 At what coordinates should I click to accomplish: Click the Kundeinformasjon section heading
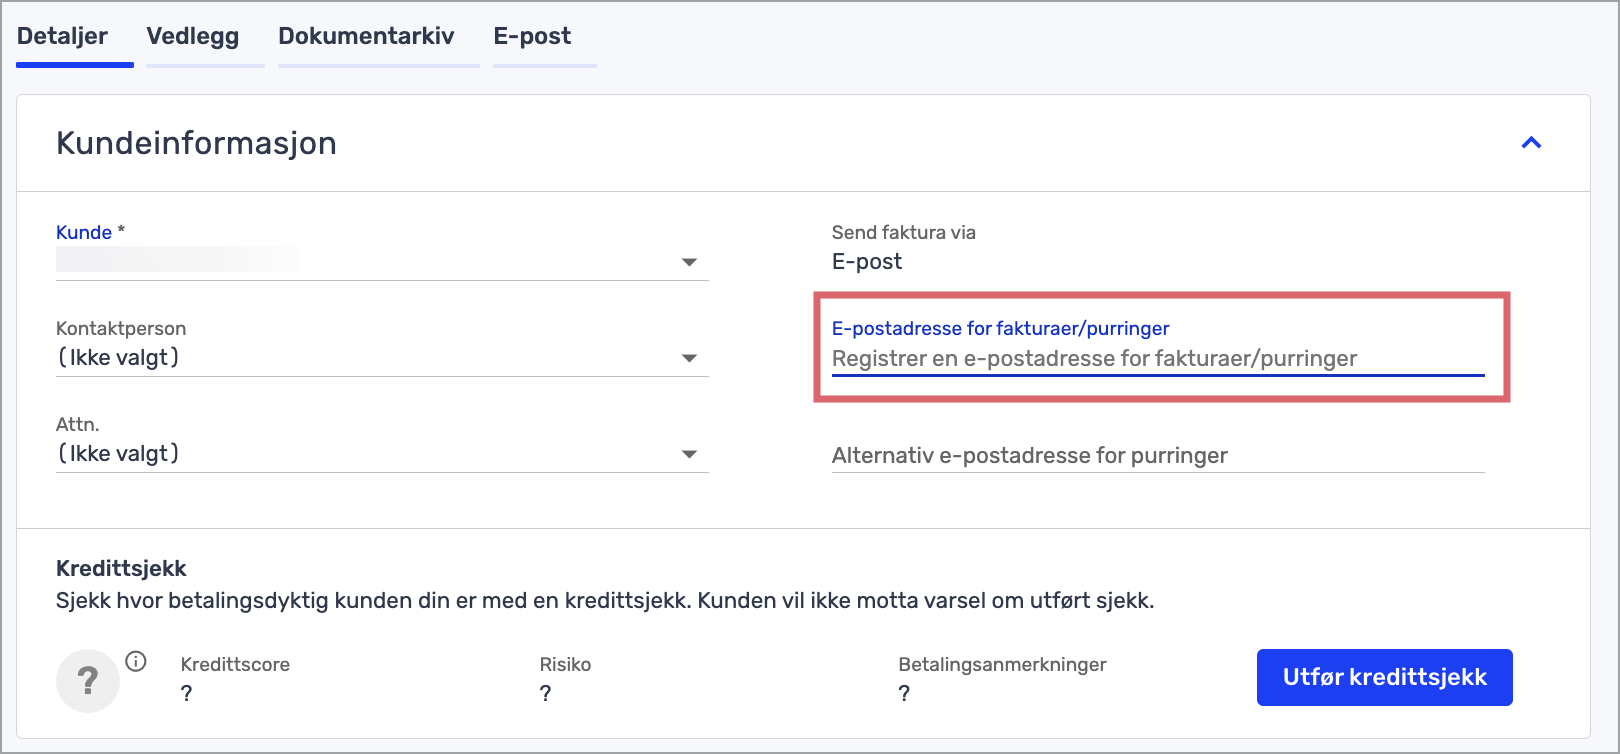[196, 143]
